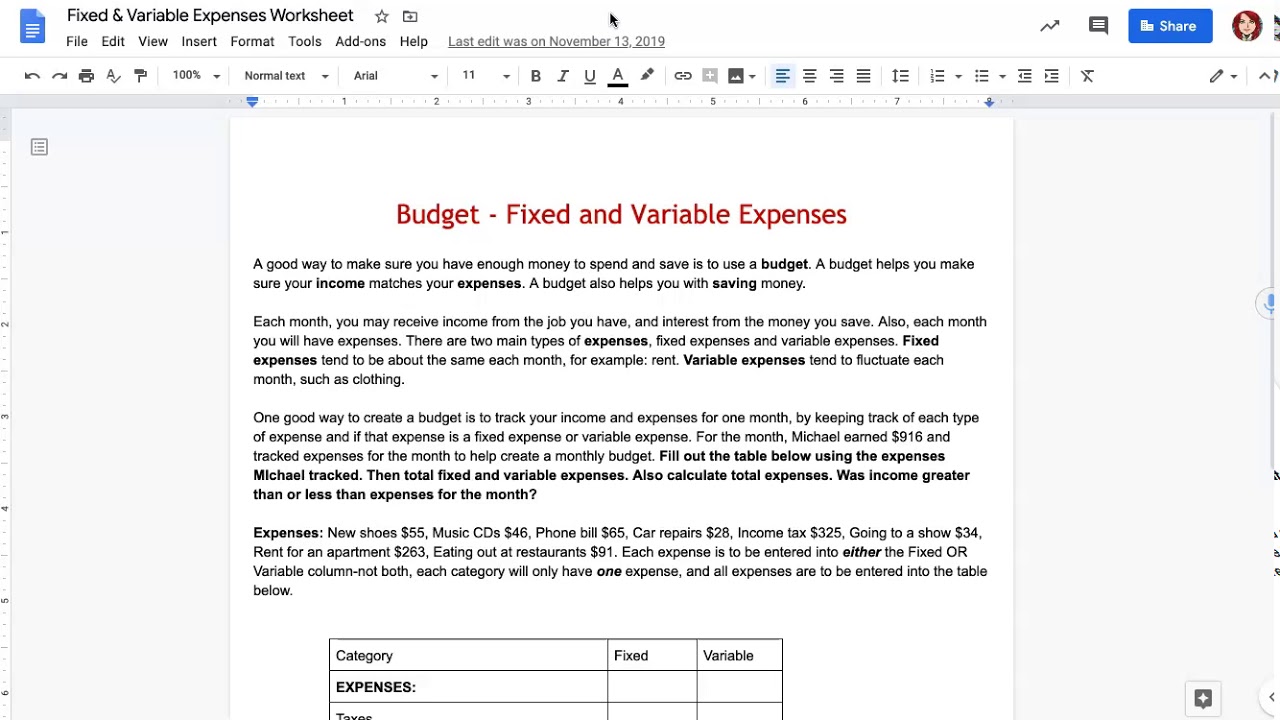Expand the image options arrow
The height and width of the screenshot is (720, 1280).
coord(752,76)
